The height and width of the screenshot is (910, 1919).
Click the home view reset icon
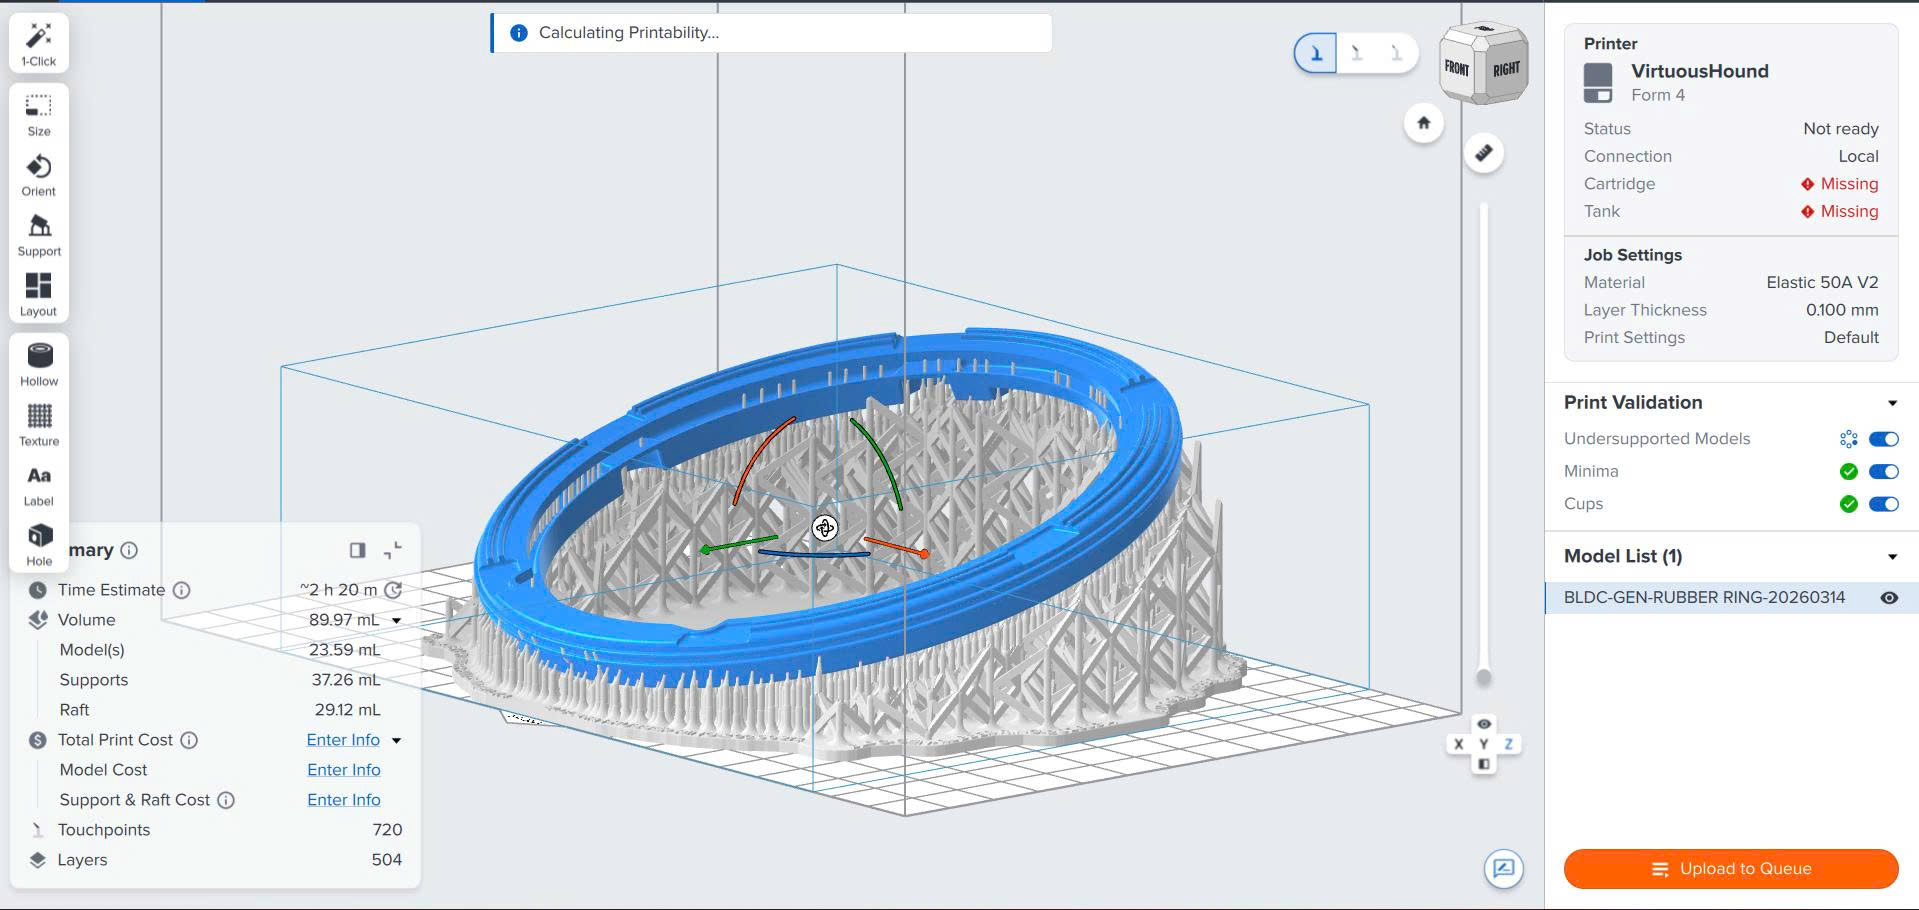coord(1423,123)
